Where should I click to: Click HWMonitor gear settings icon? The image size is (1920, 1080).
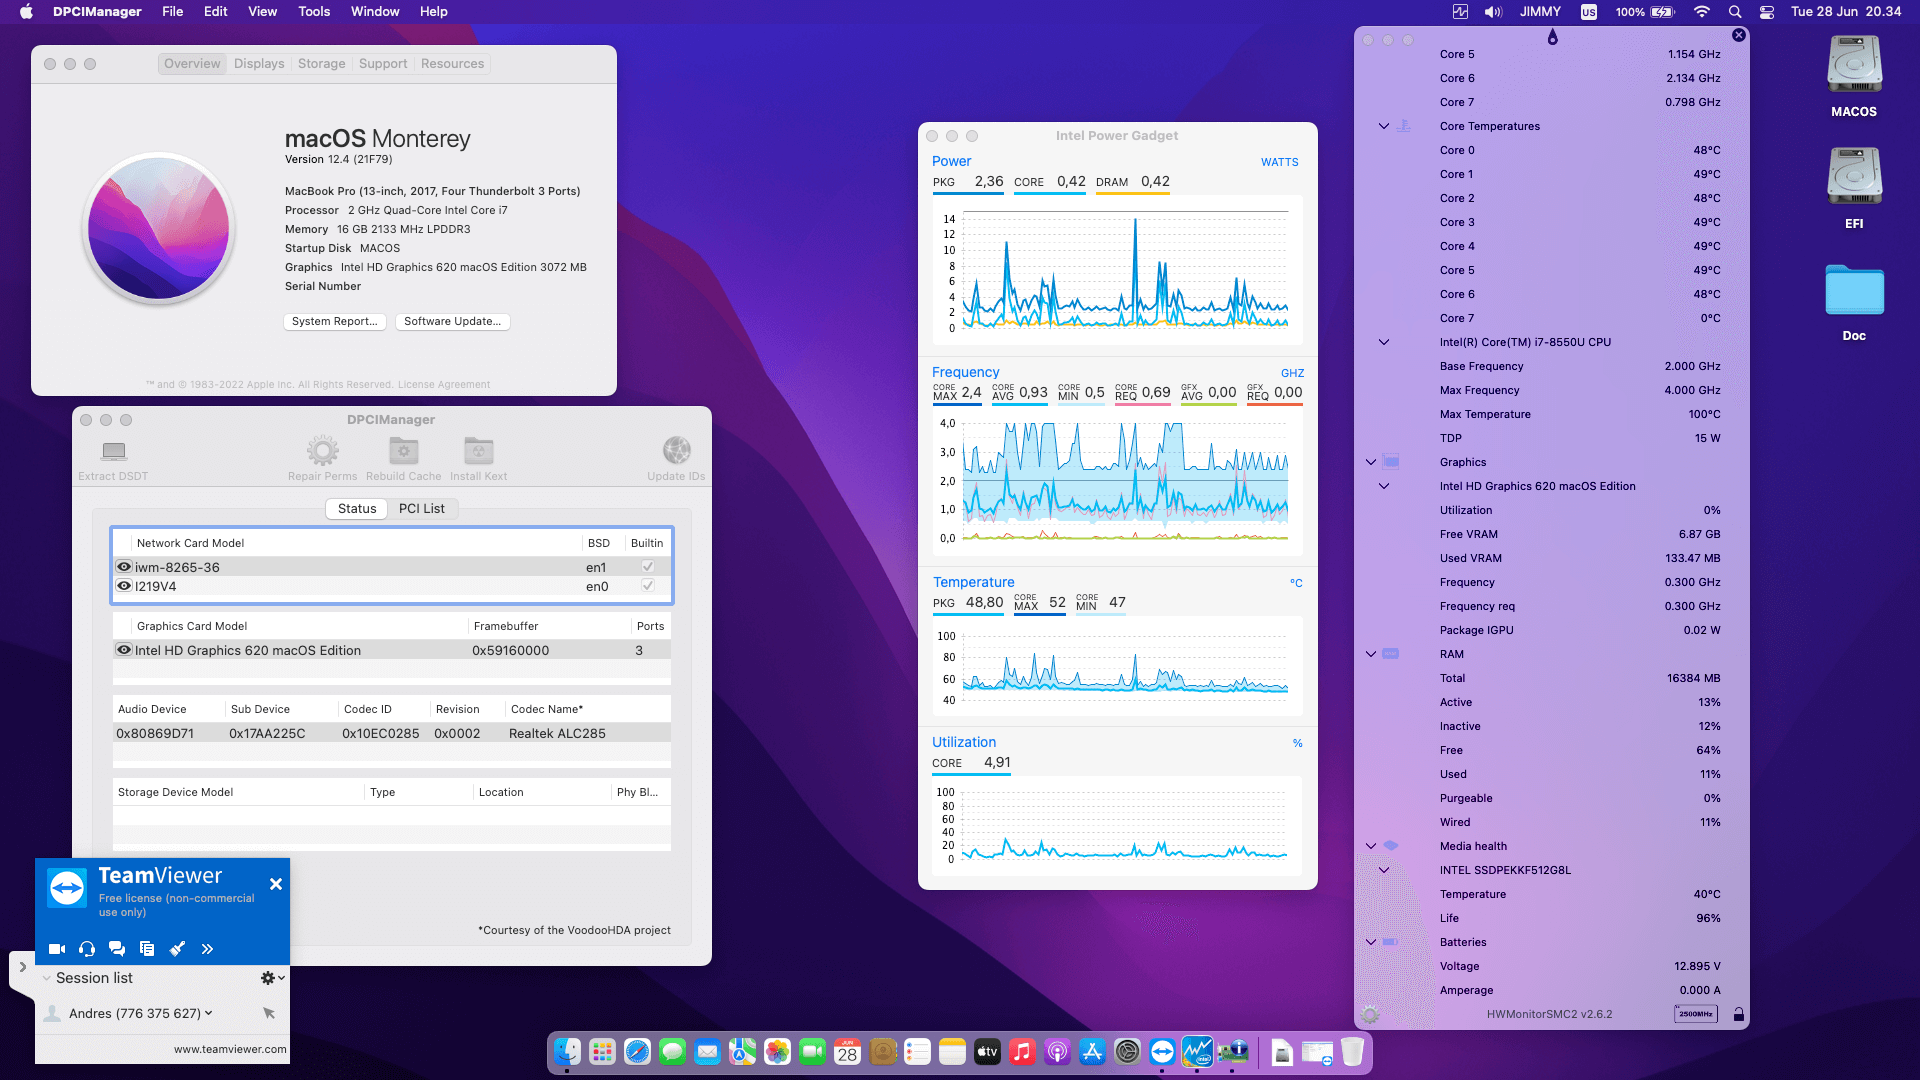(x=1370, y=1014)
